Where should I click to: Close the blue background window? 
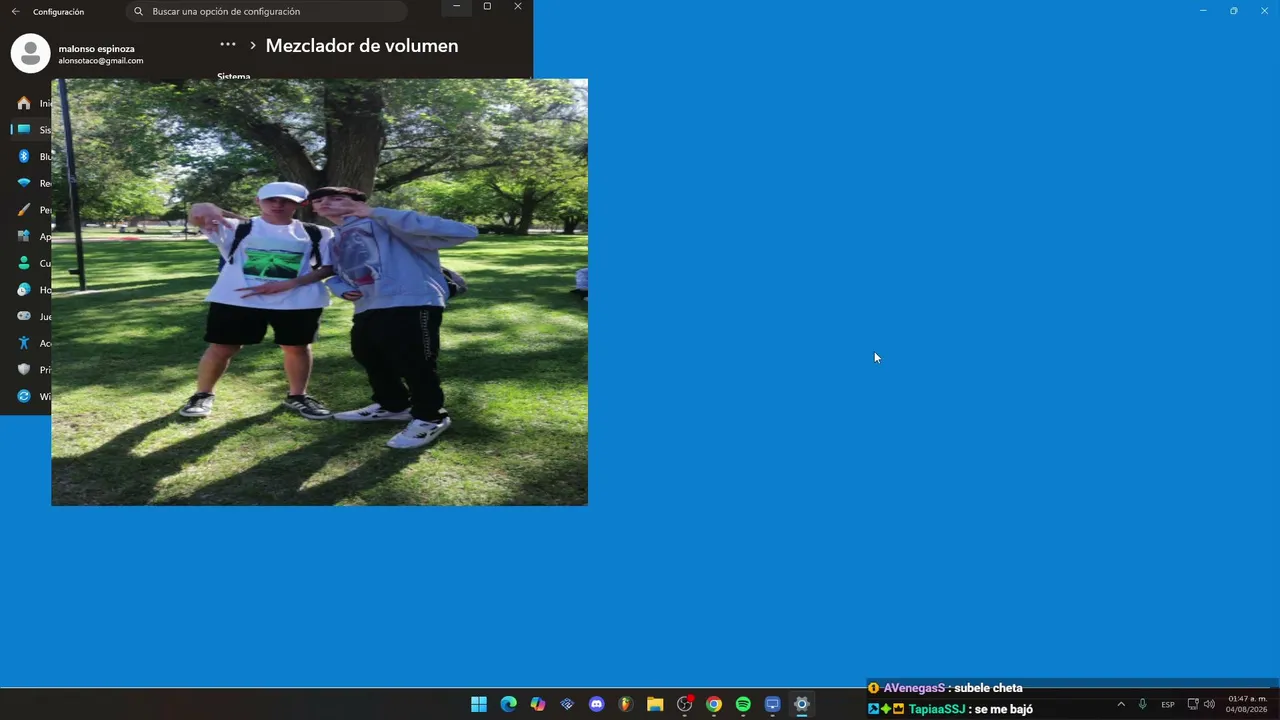(1264, 10)
